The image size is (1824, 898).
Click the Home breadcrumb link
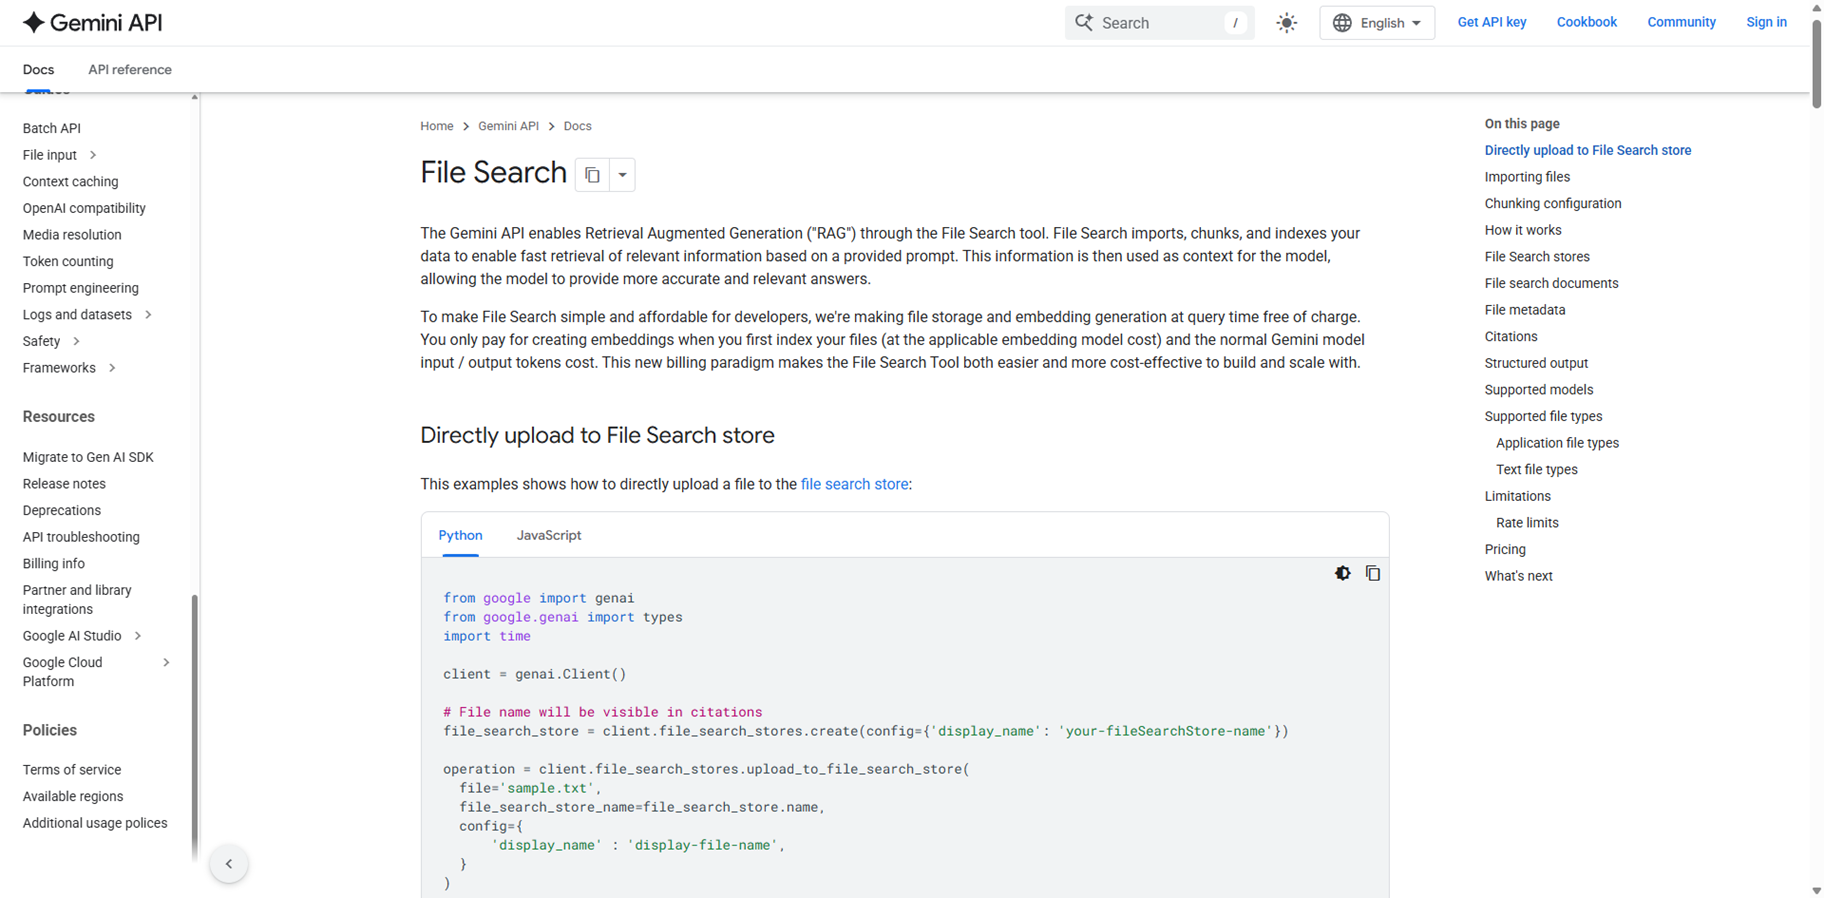pos(437,126)
